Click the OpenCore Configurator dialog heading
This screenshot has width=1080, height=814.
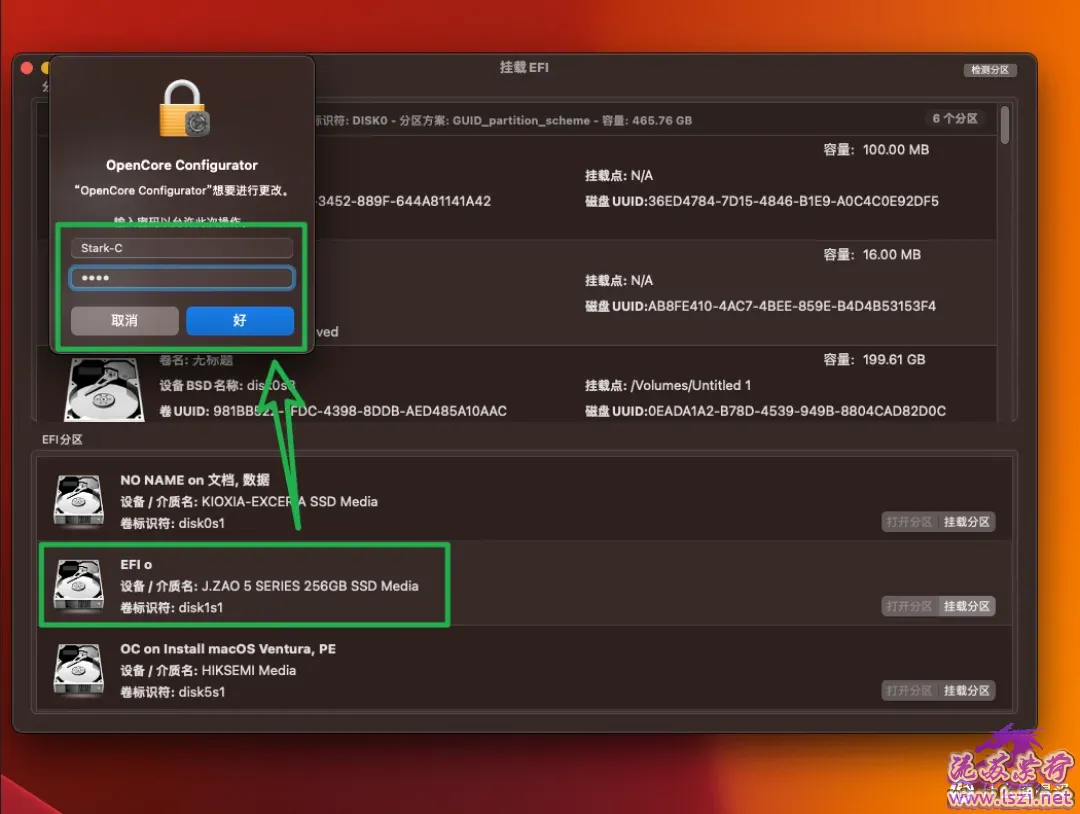pos(182,165)
